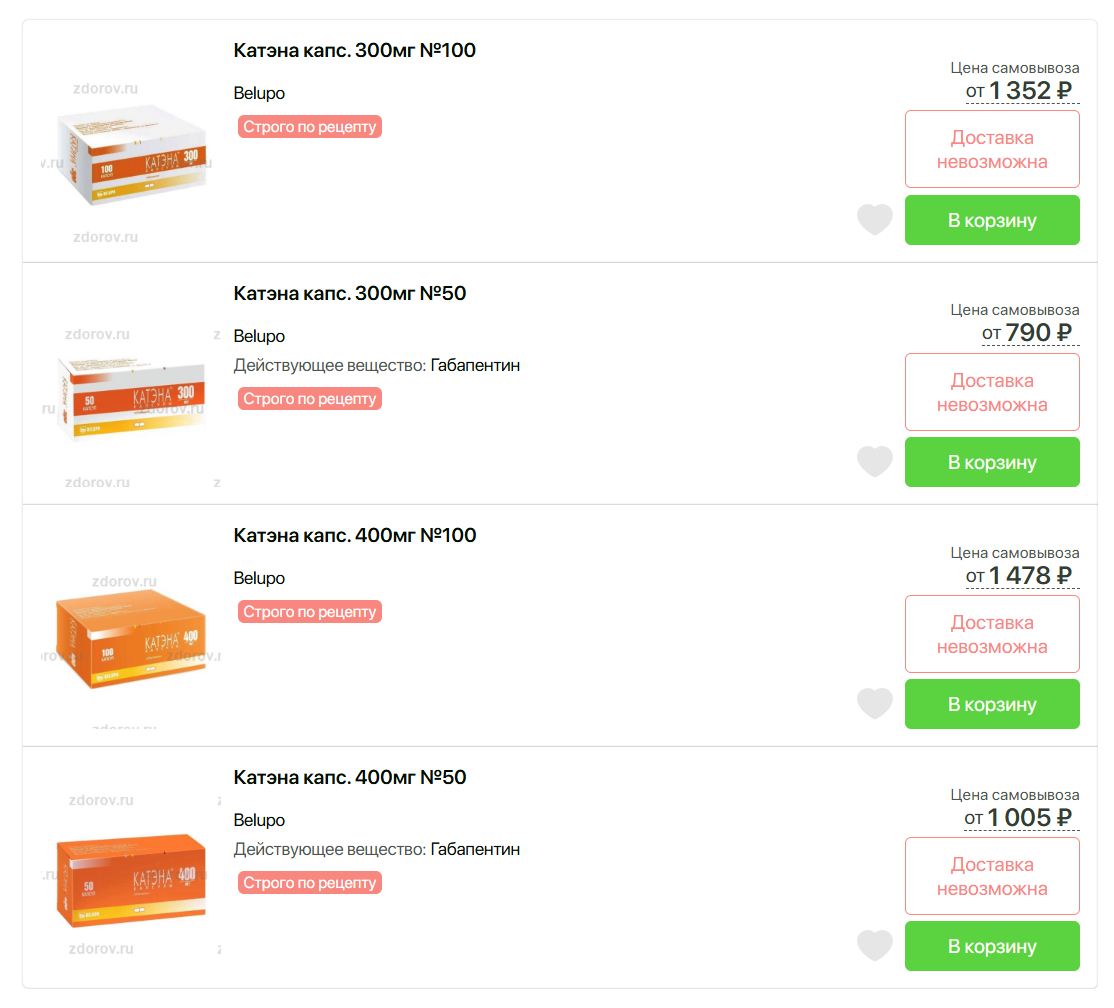This screenshot has width=1114, height=1008.
Task: View Катэна 300мг №50 box image
Action: pos(131,401)
